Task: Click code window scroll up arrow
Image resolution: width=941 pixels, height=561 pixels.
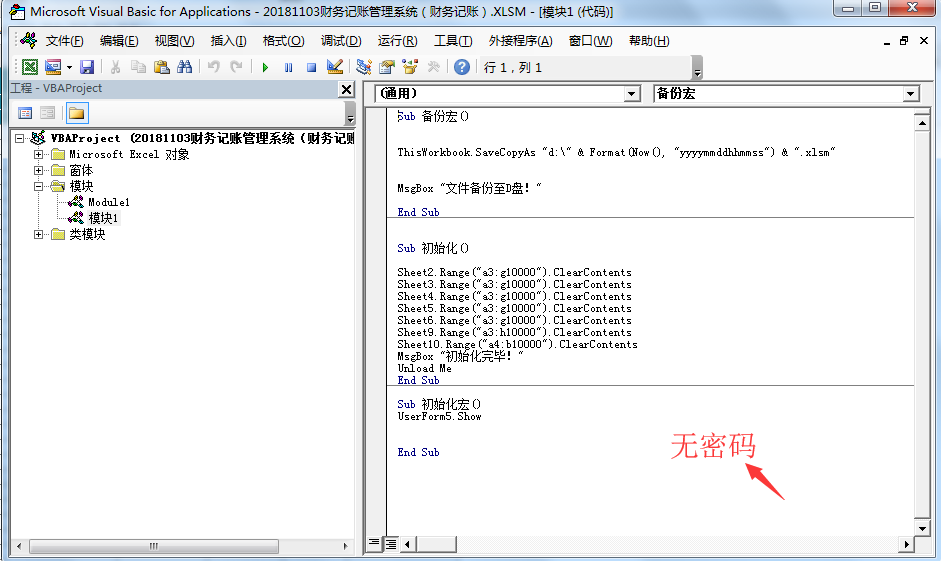Action: point(922,122)
